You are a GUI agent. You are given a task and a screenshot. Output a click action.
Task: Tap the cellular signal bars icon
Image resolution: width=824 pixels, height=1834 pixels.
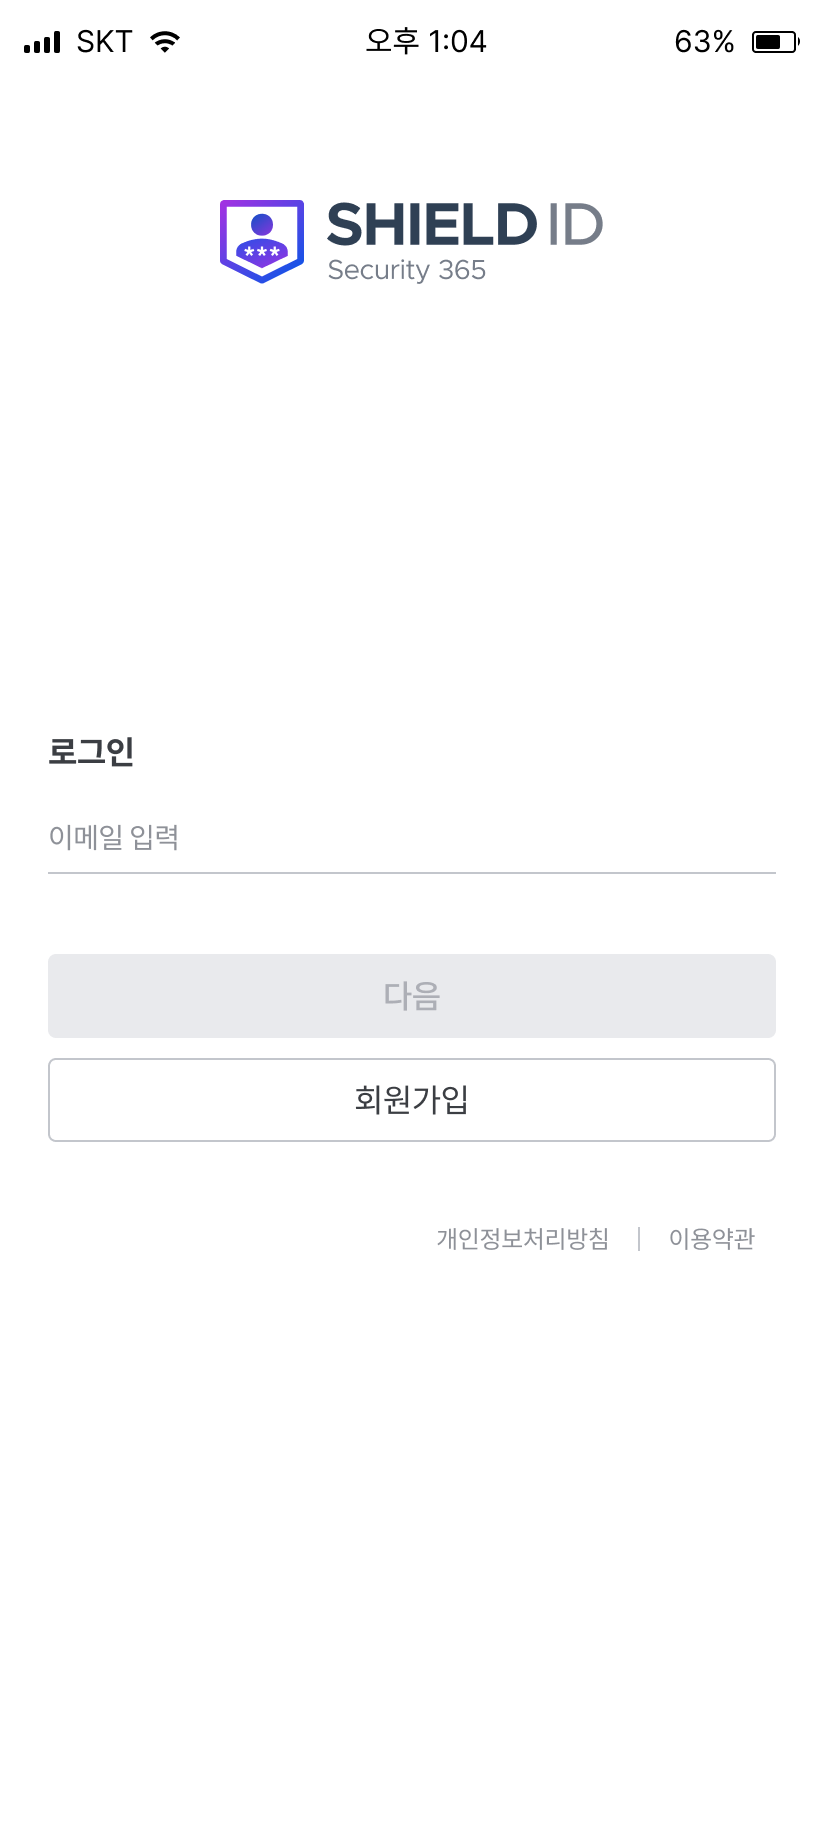pos(42,43)
